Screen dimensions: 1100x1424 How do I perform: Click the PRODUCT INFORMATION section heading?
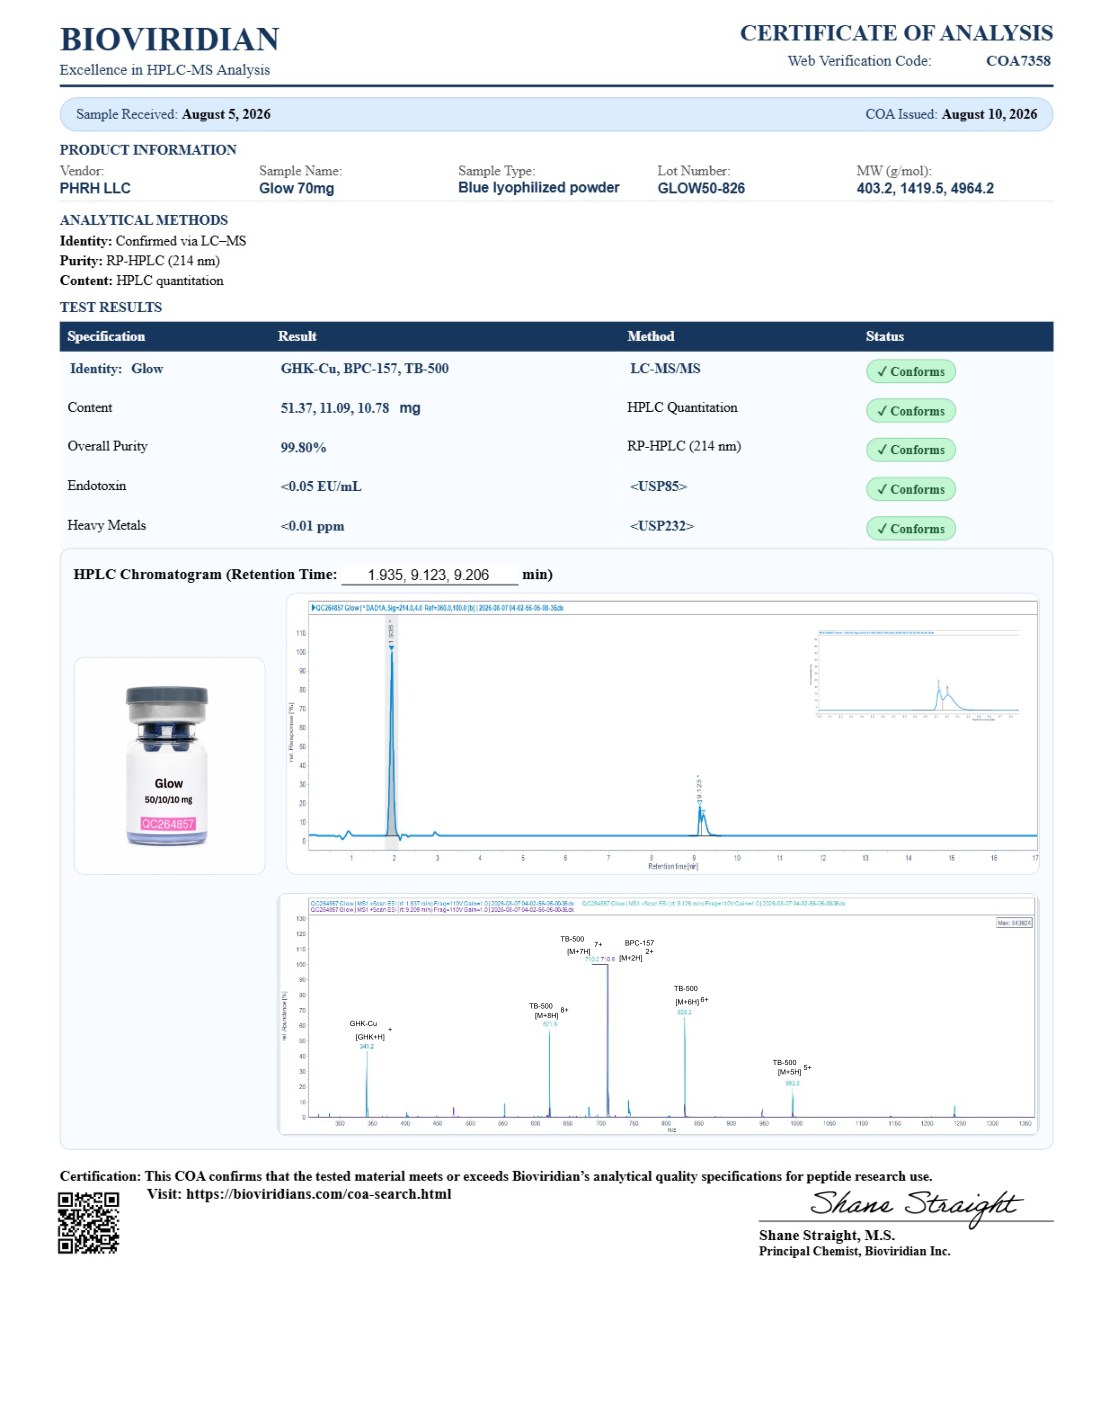click(x=148, y=150)
